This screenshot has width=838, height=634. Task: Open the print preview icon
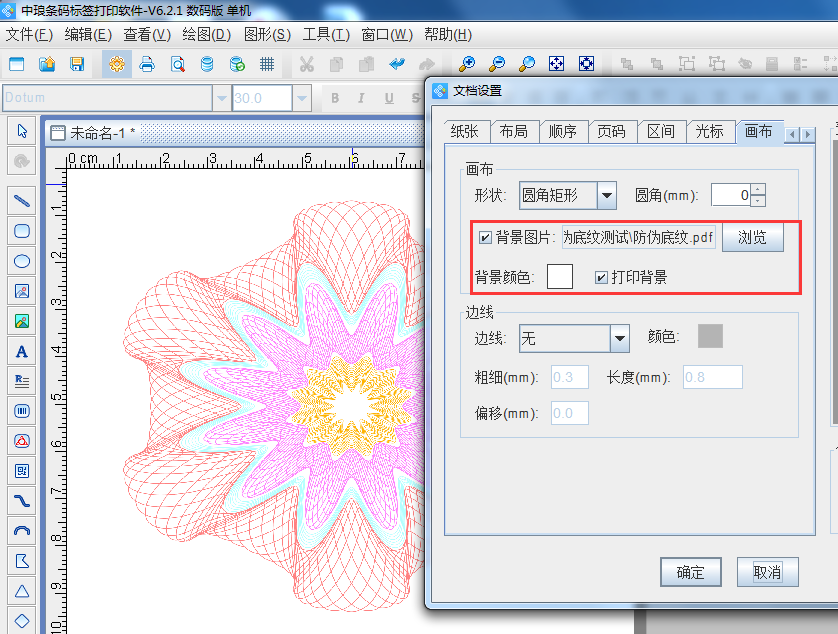(177, 63)
